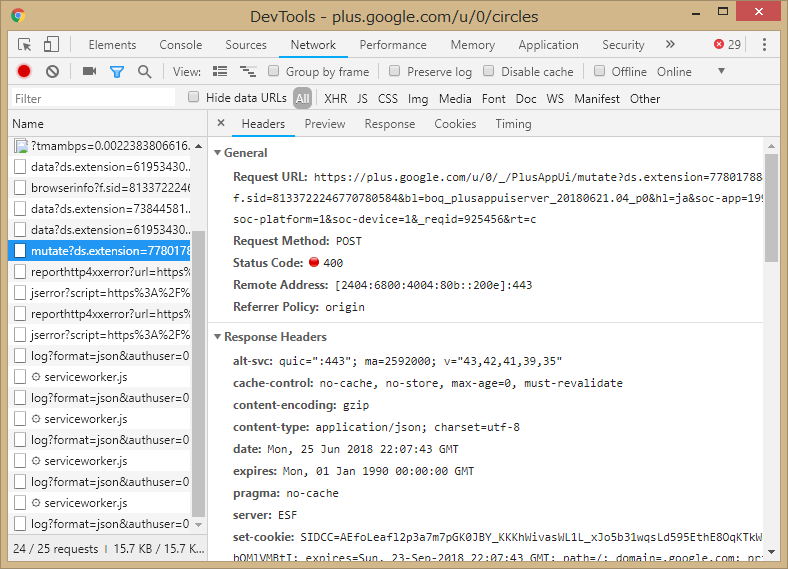
Task: Open network search with magnifier icon
Action: [x=145, y=71]
